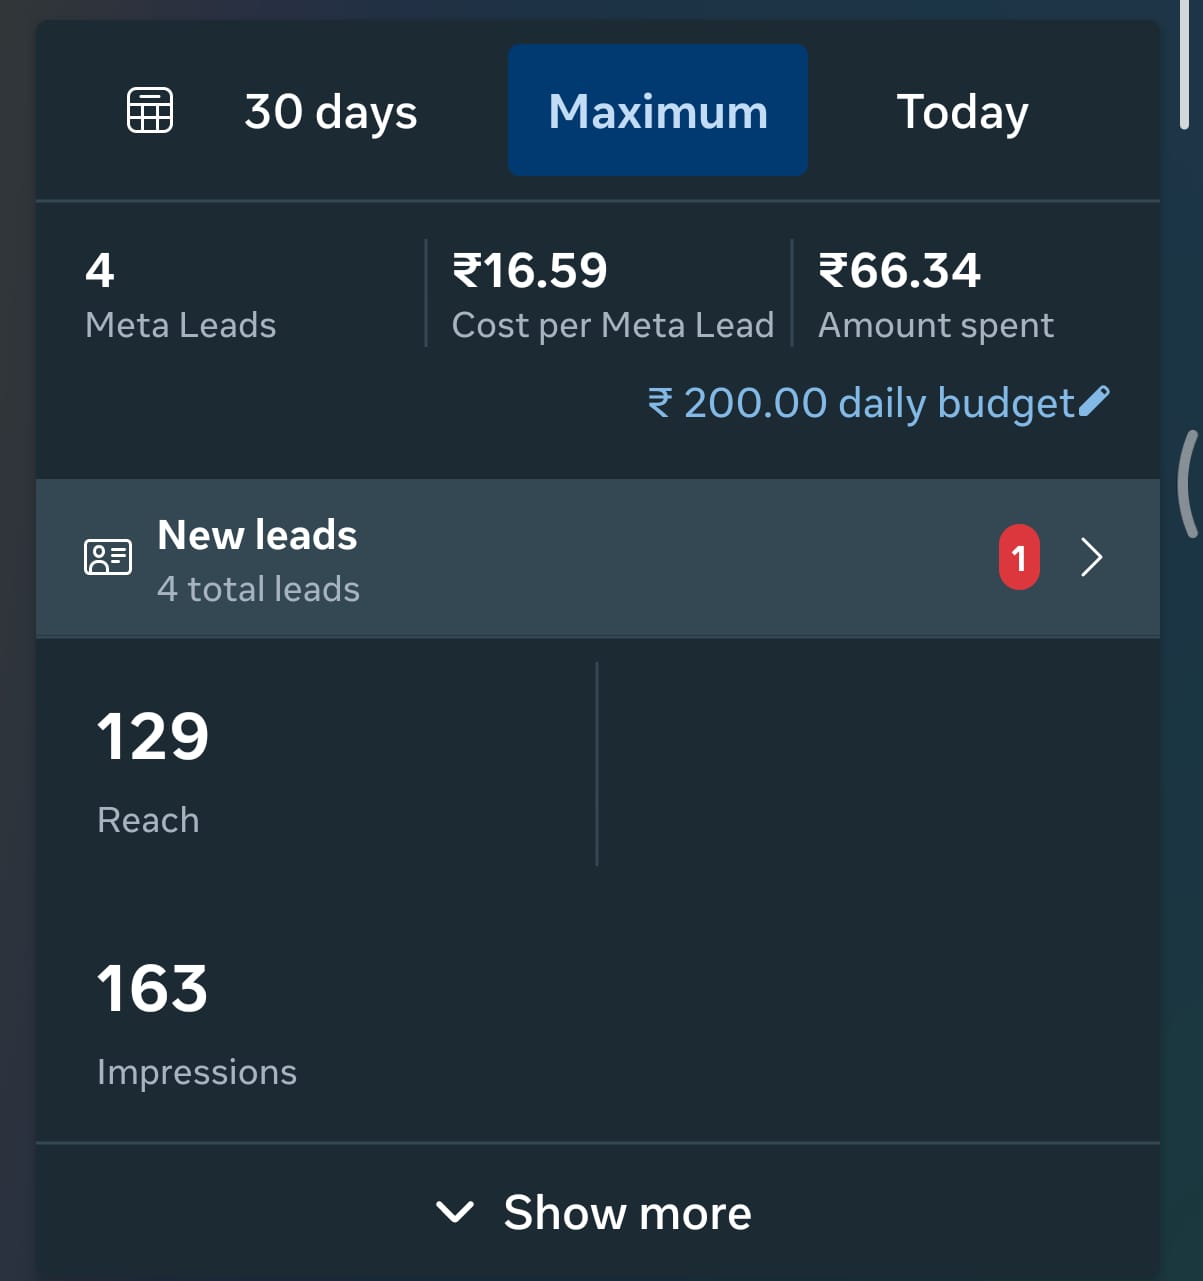Screen dimensions: 1203x1281
Task: Click the pencil edit icon beside daily budget
Action: (x=1094, y=401)
